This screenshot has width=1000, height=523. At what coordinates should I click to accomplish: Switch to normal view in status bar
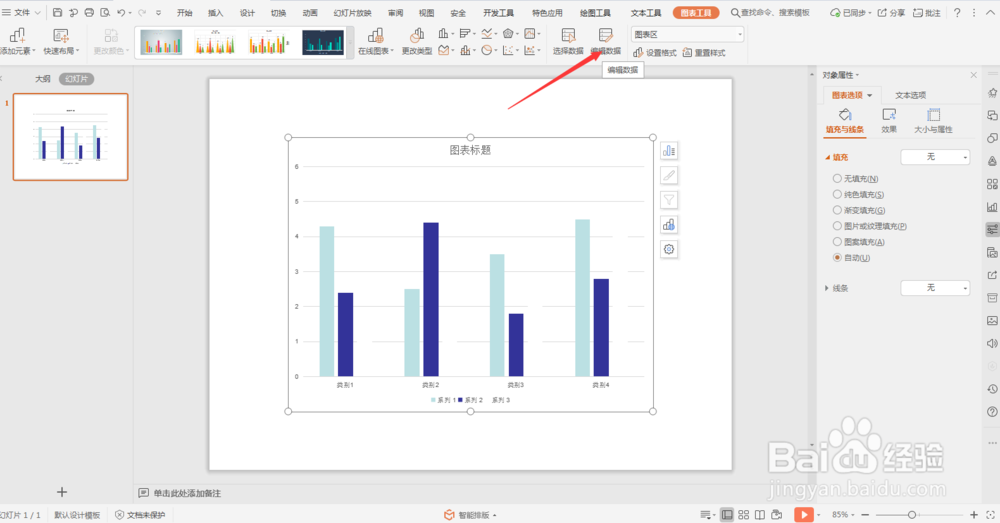726,515
